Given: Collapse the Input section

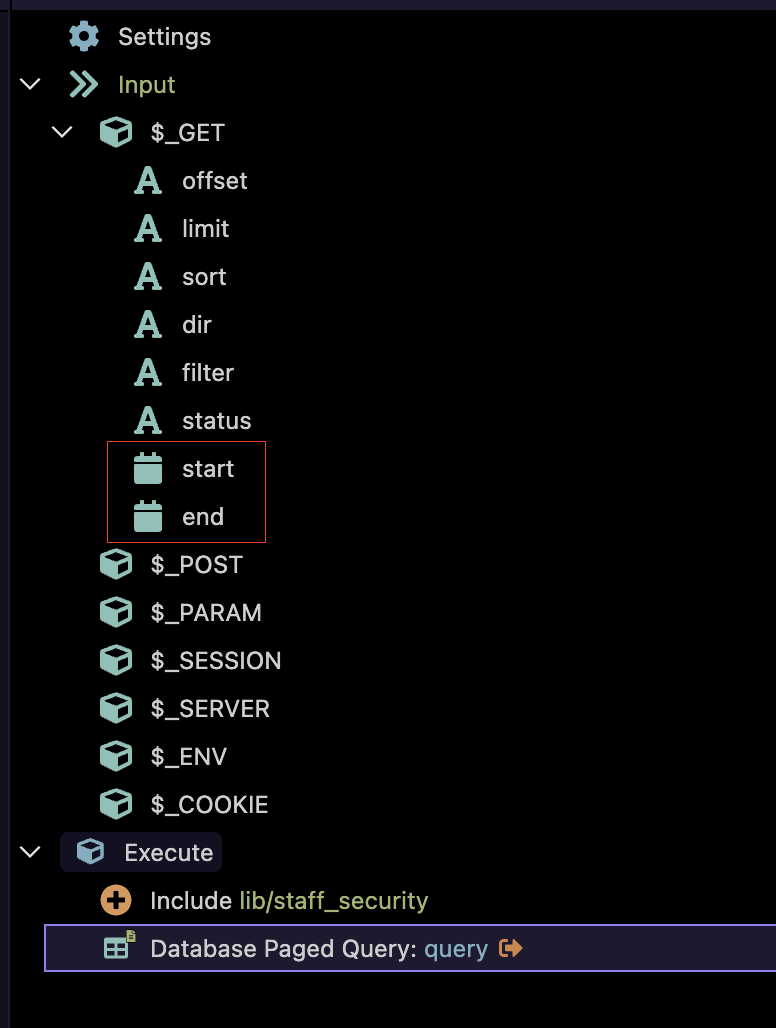Looking at the screenshot, I should pos(31,85).
